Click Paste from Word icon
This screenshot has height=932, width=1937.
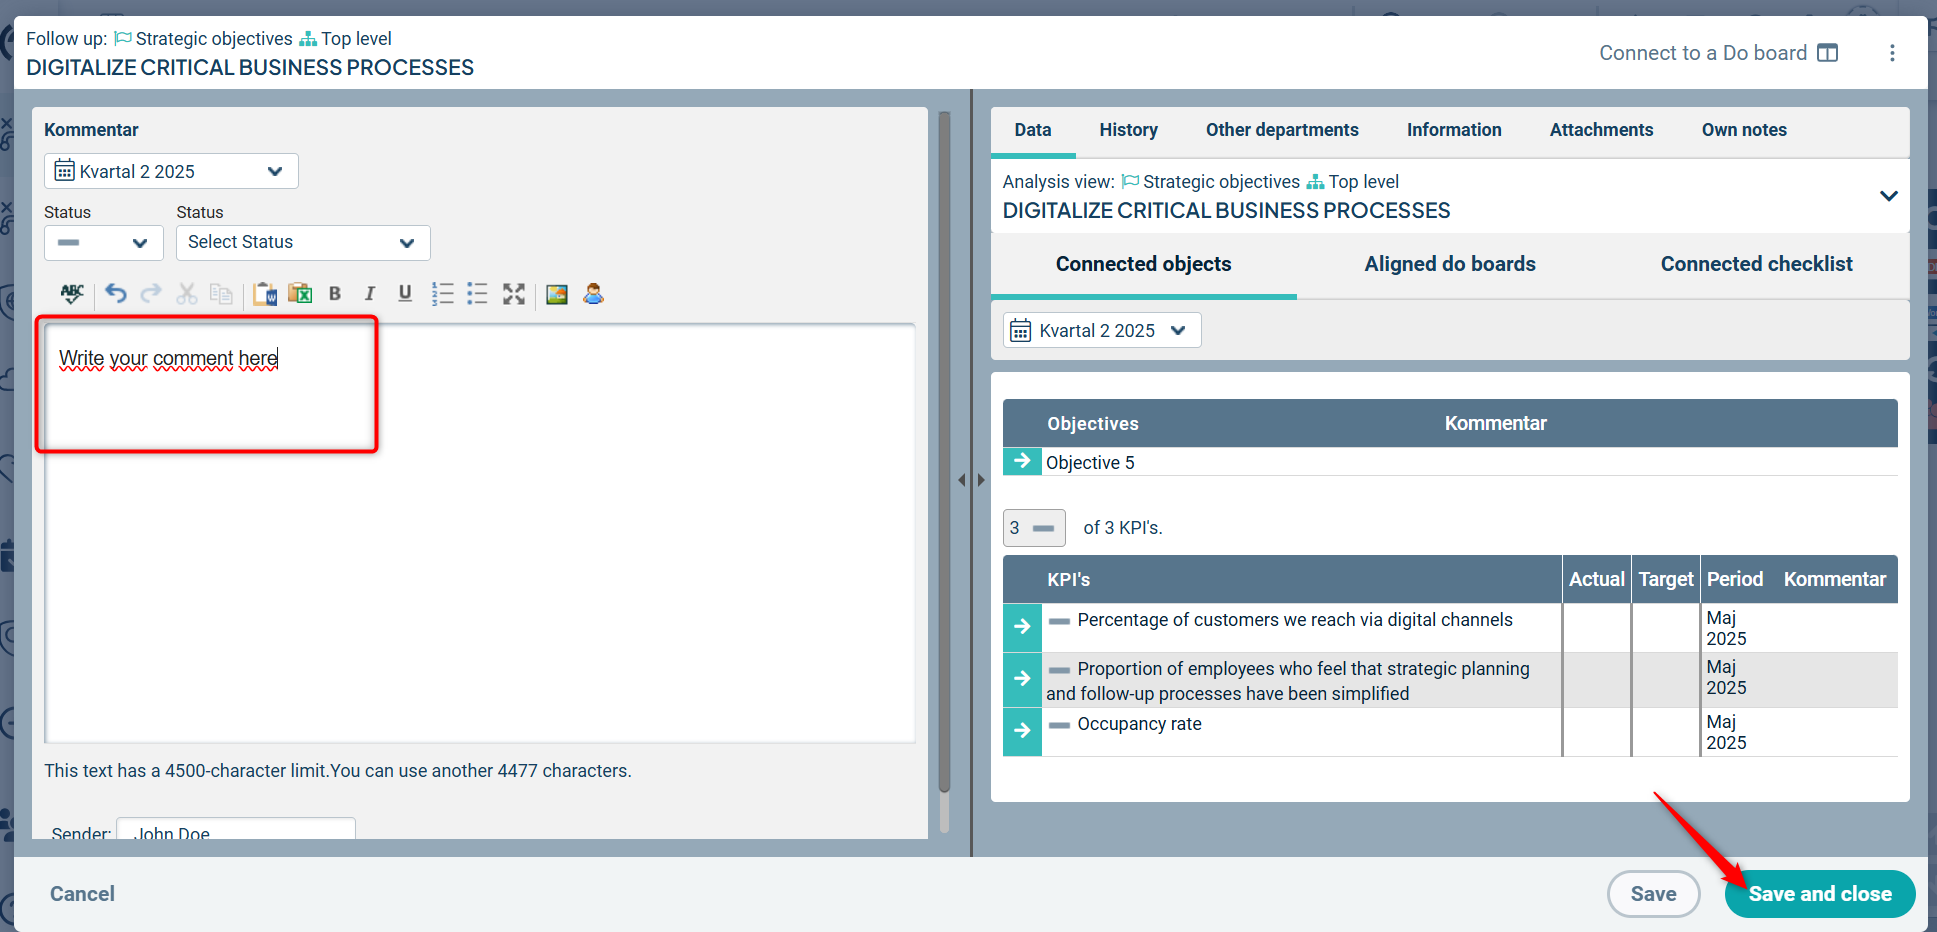point(265,294)
